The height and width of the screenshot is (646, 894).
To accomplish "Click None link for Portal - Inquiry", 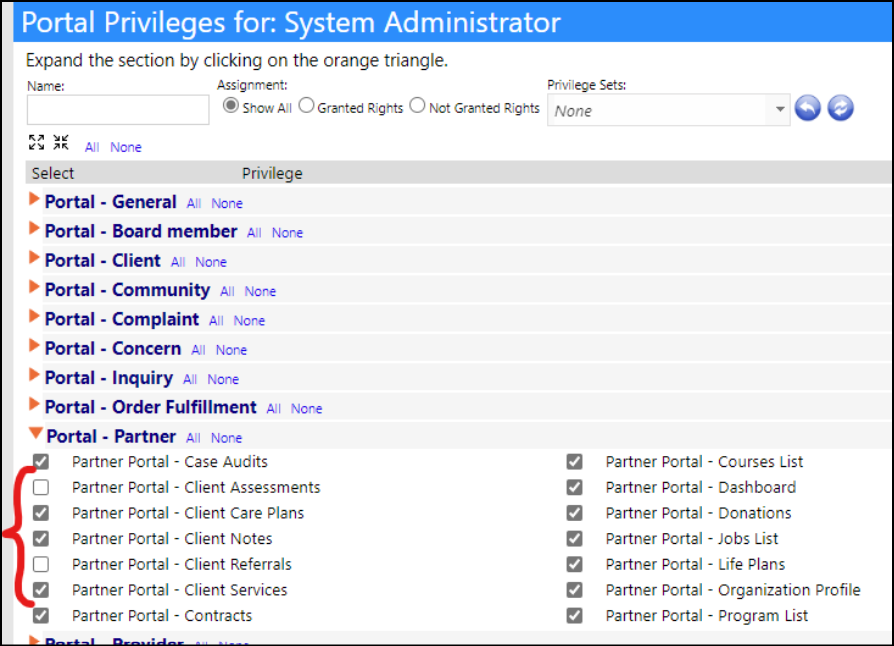I will point(223,379).
